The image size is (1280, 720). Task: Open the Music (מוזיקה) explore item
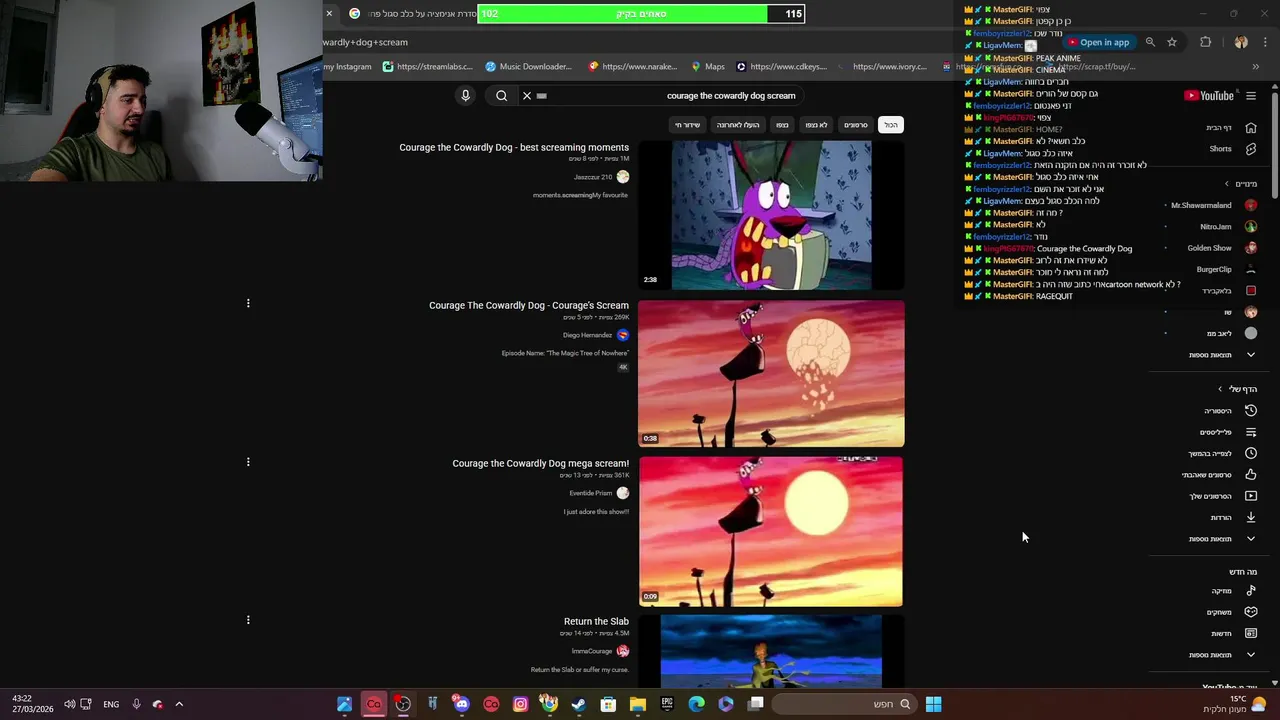[x=1232, y=591]
